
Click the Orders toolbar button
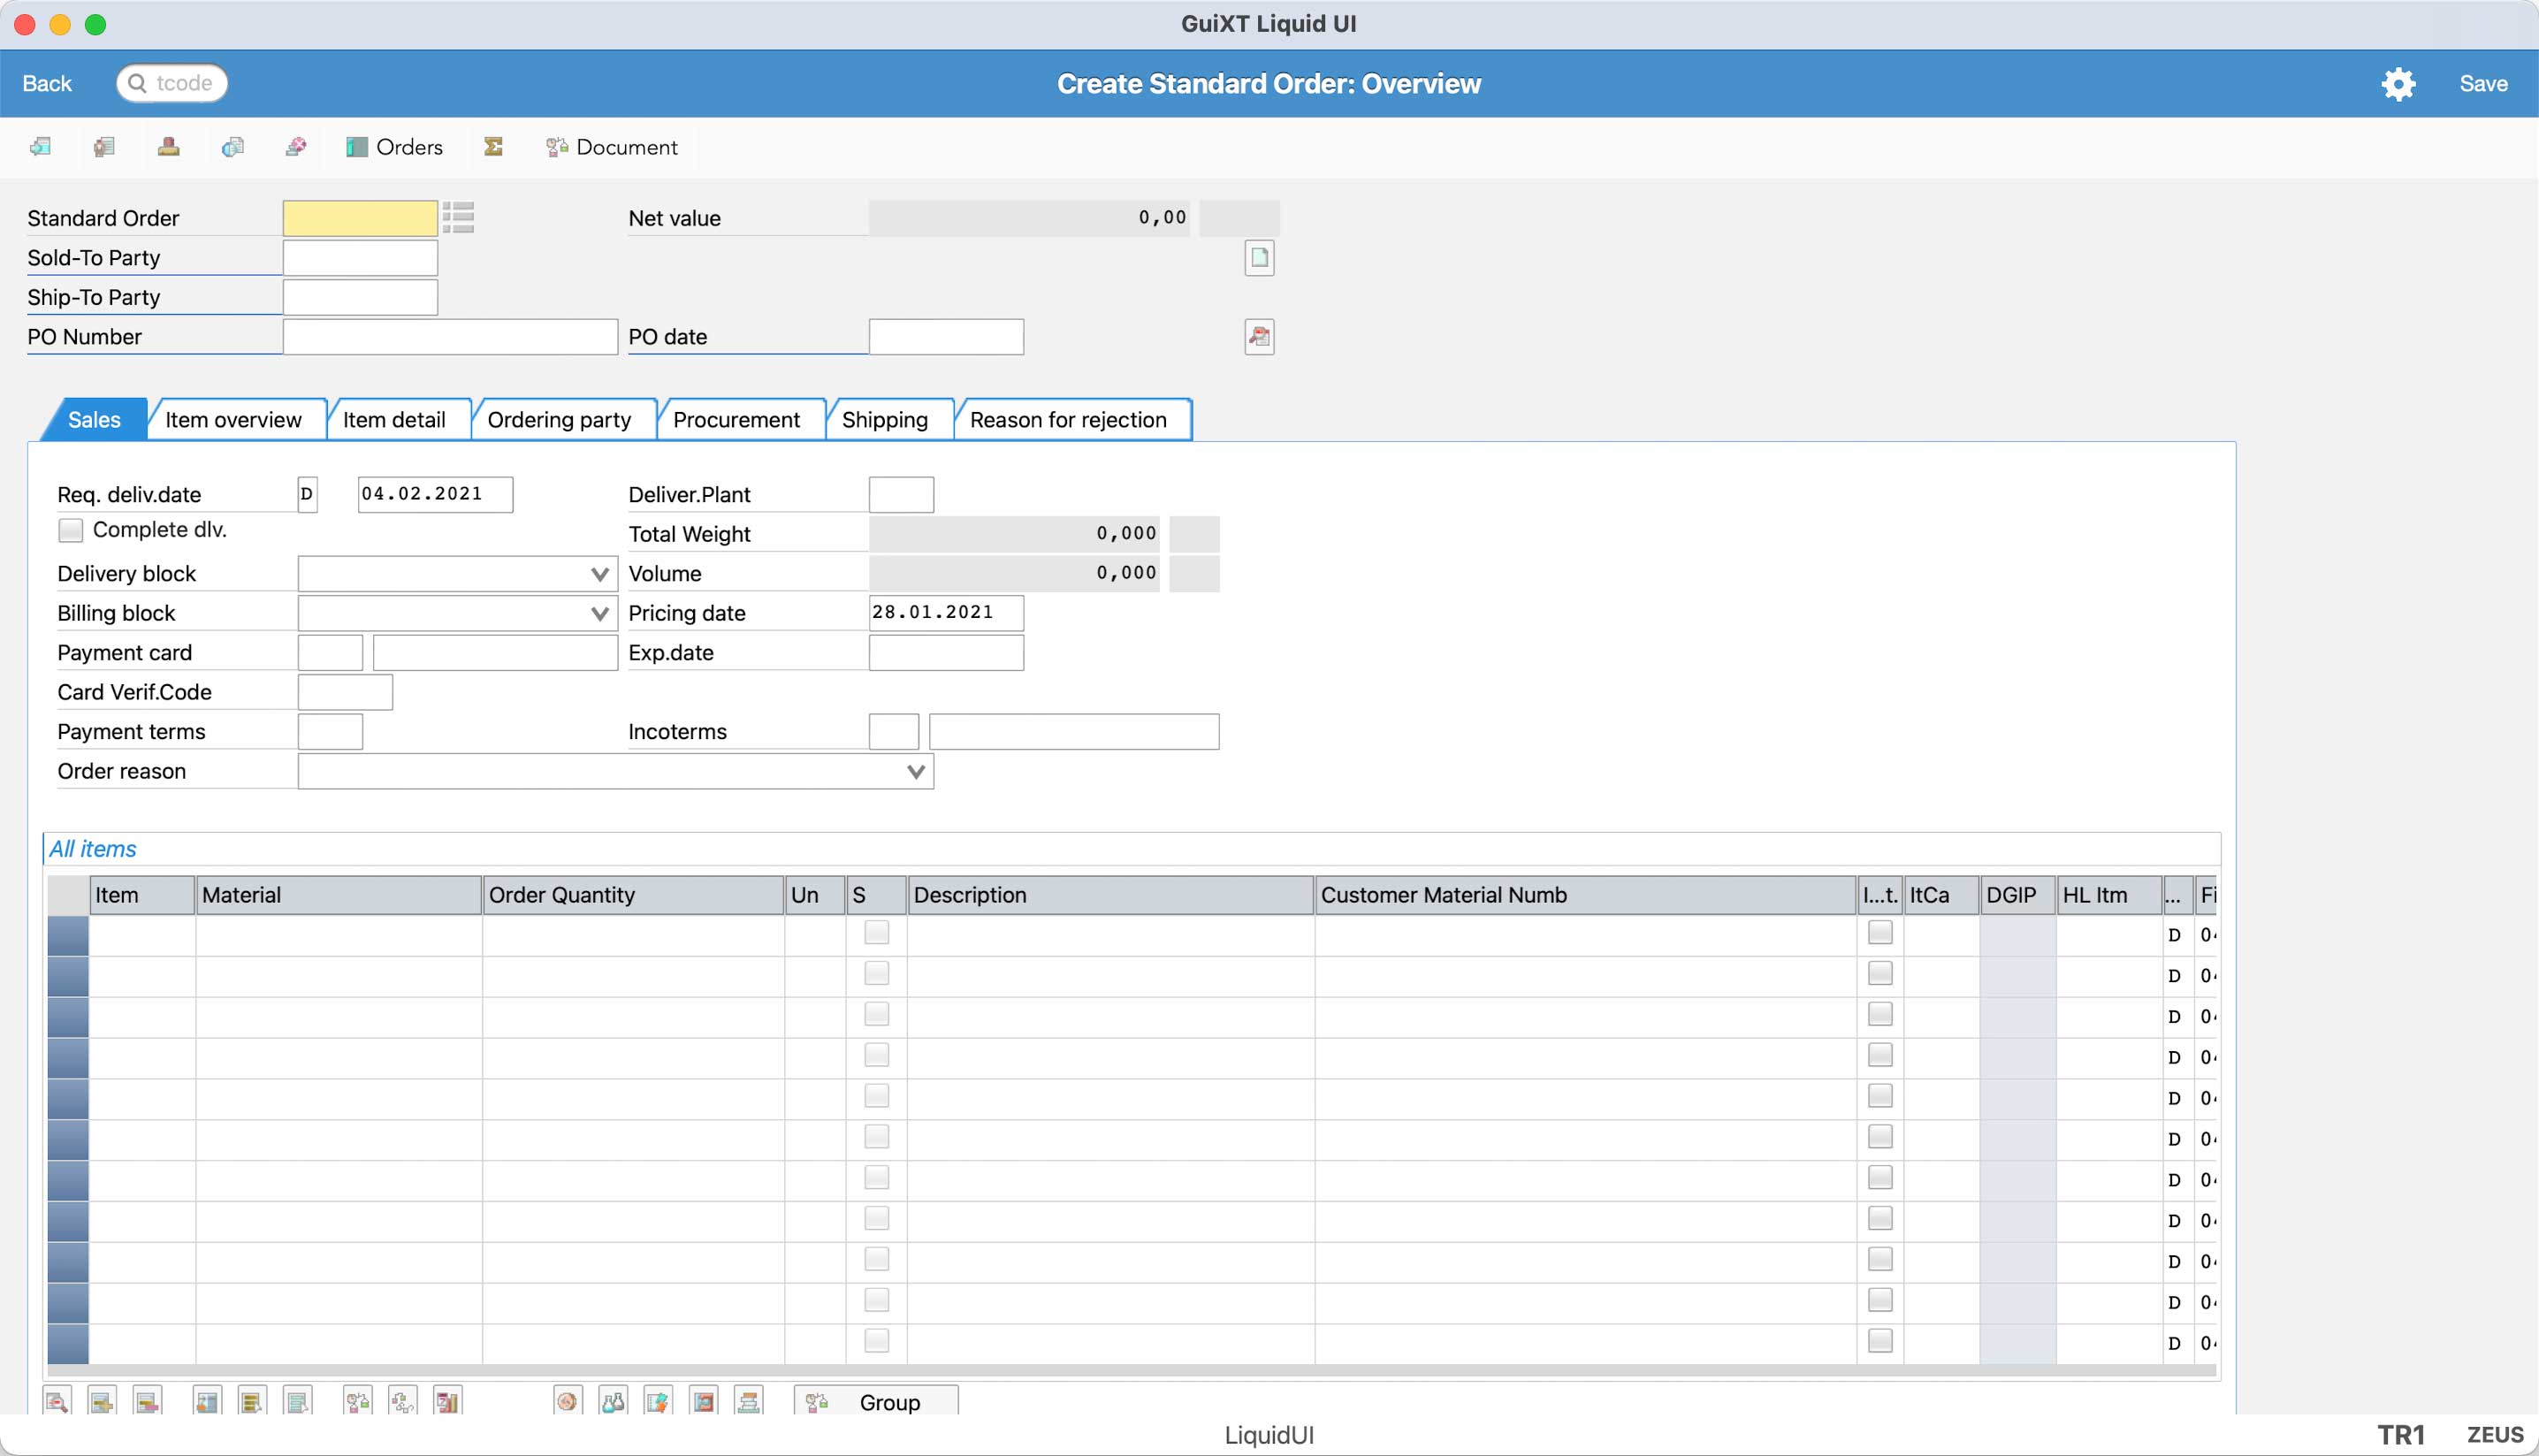point(394,147)
